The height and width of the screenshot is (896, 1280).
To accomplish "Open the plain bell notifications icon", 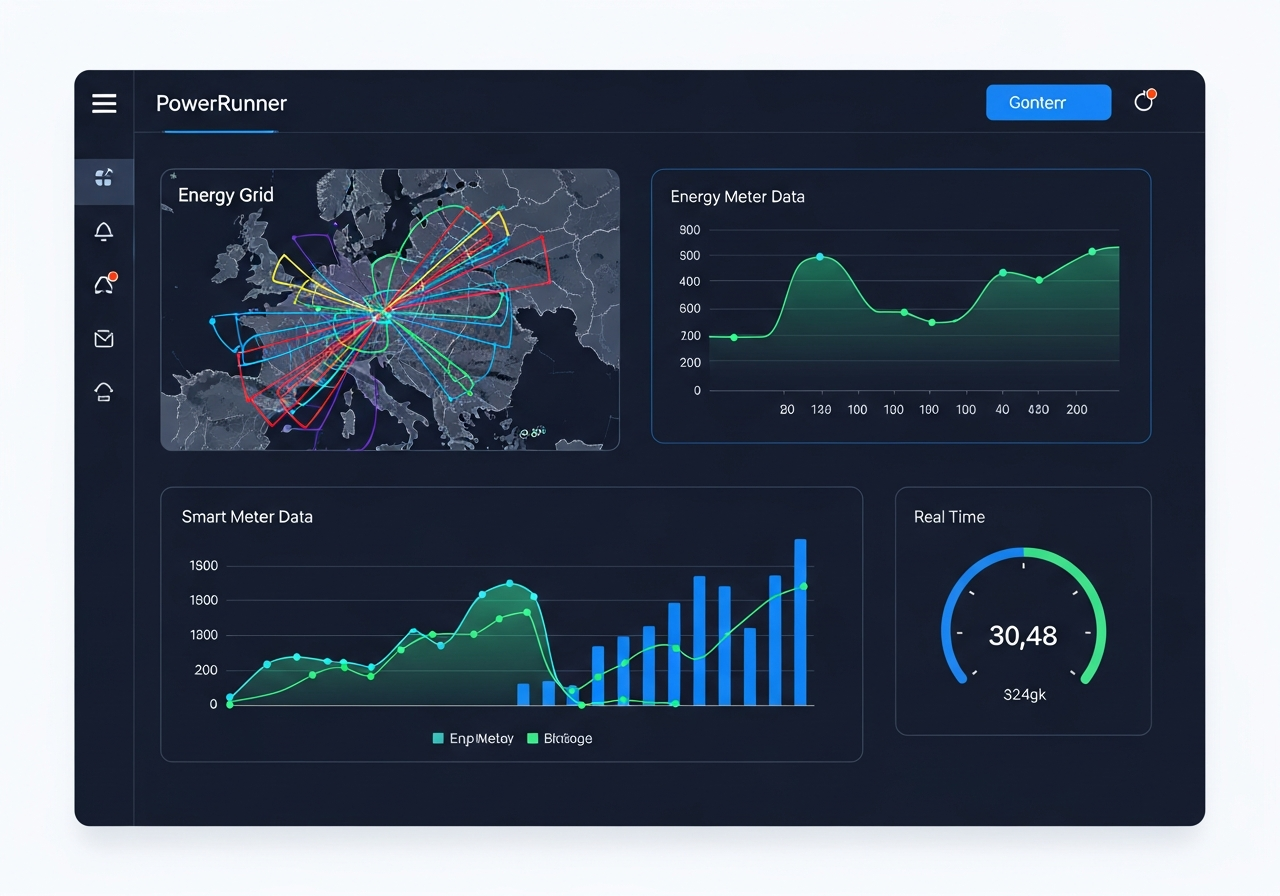I will coord(104,232).
